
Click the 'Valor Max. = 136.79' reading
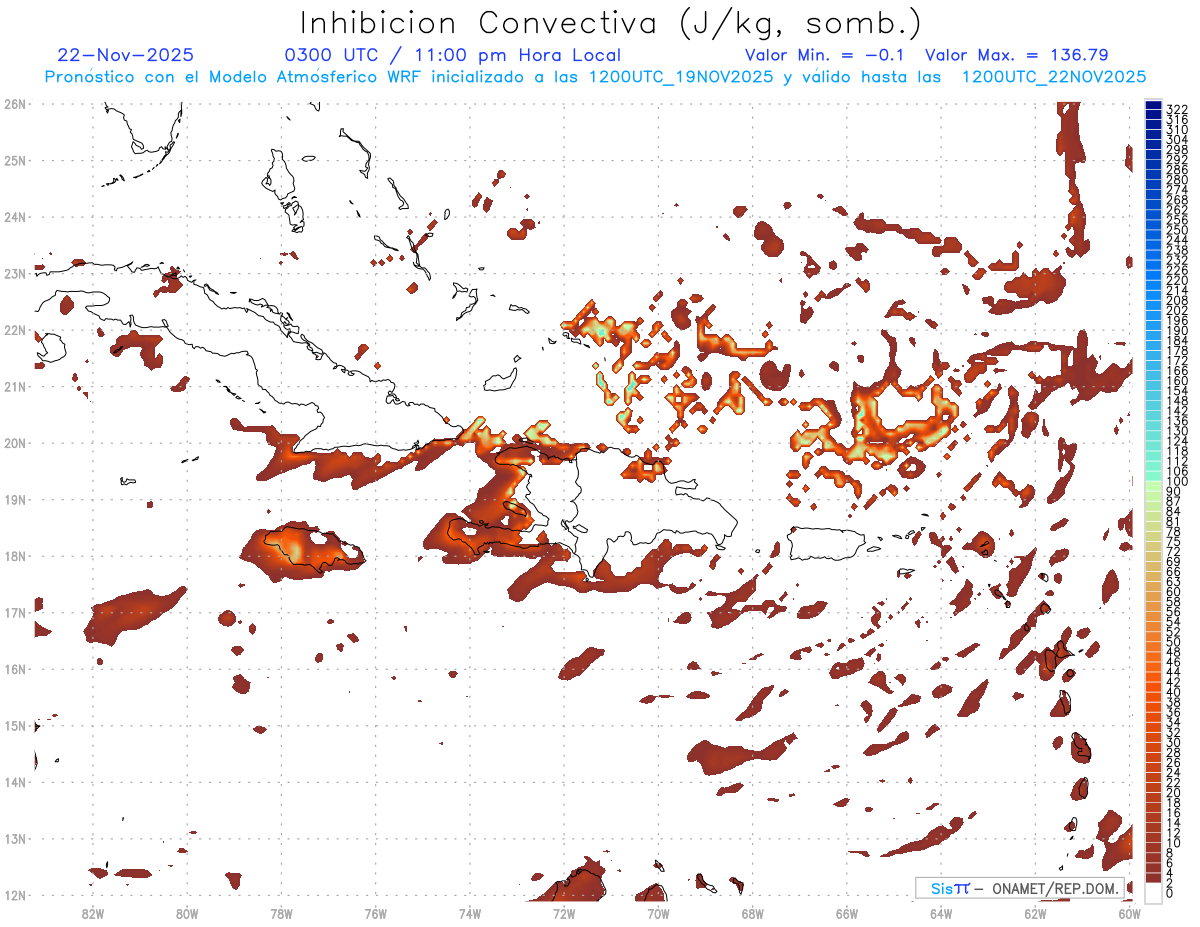pyautogui.click(x=1017, y=55)
